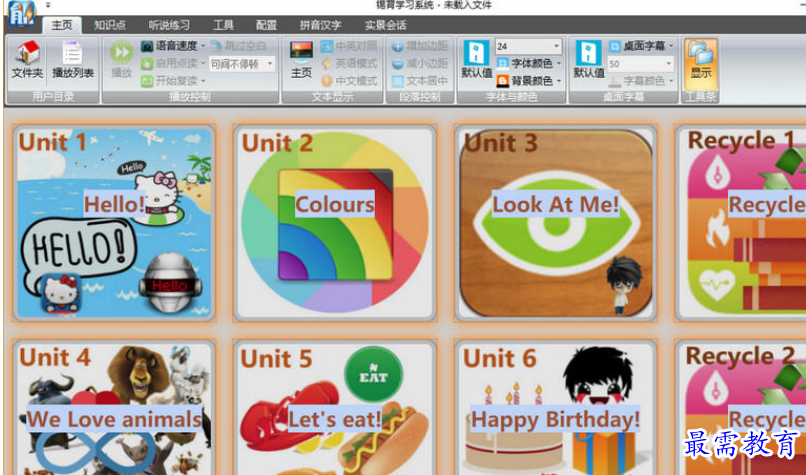This screenshot has width=806, height=475.
Task: Click the "Unit 5" heading text
Action: point(276,358)
